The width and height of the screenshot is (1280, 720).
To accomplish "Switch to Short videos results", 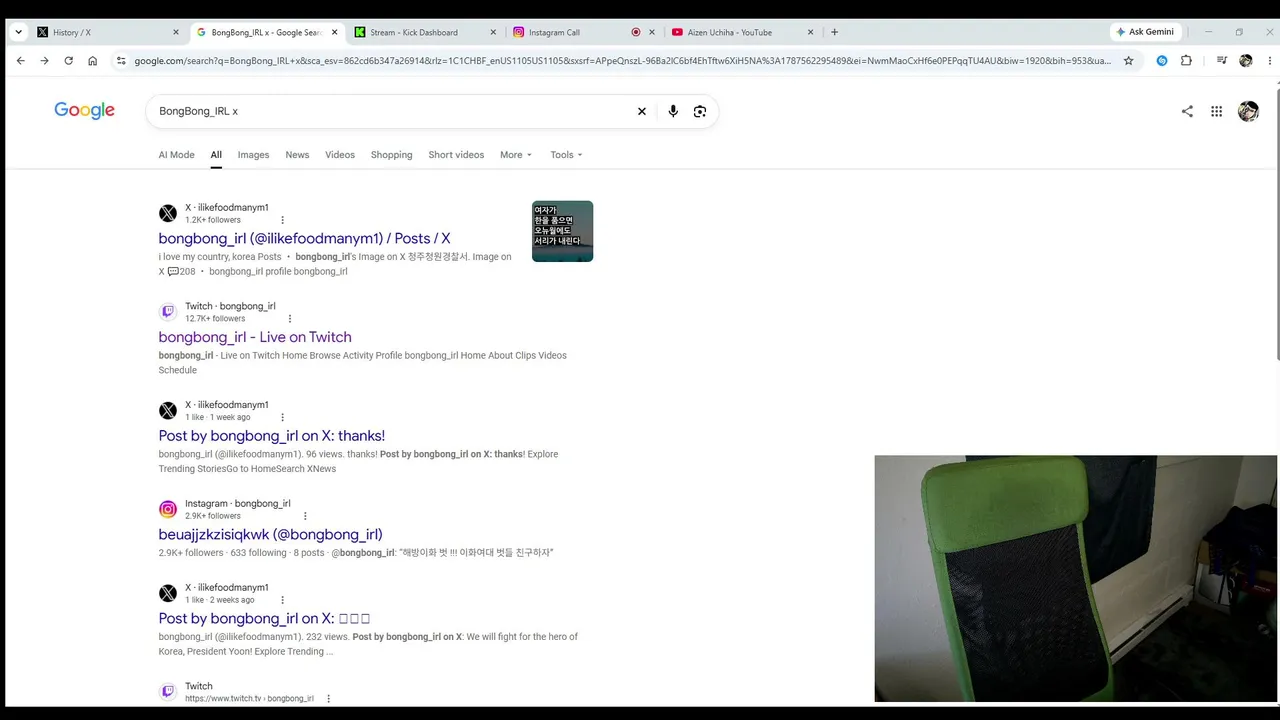I will 456,155.
